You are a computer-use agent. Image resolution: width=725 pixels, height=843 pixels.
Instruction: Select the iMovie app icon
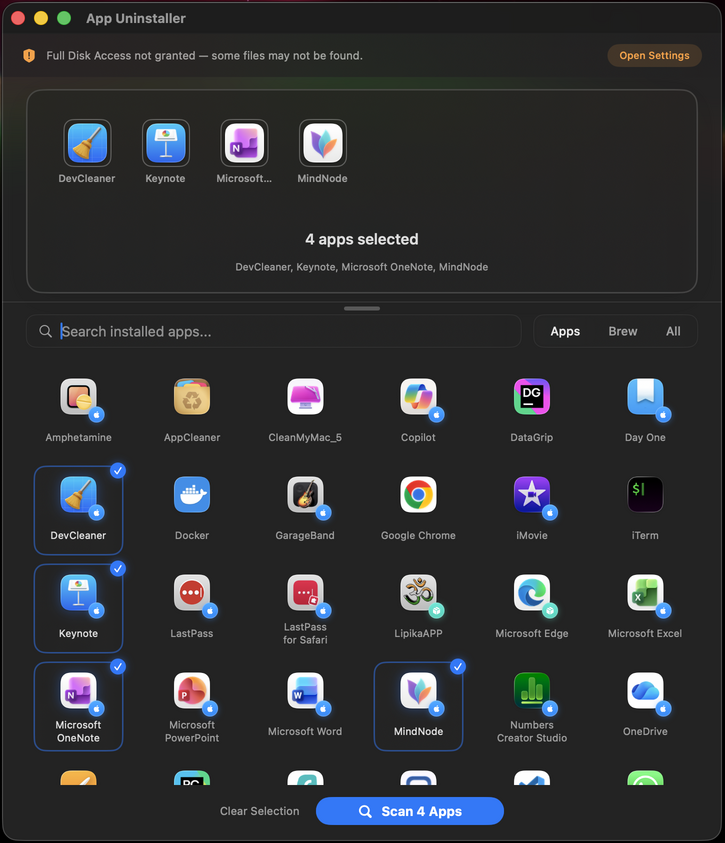tap(532, 495)
